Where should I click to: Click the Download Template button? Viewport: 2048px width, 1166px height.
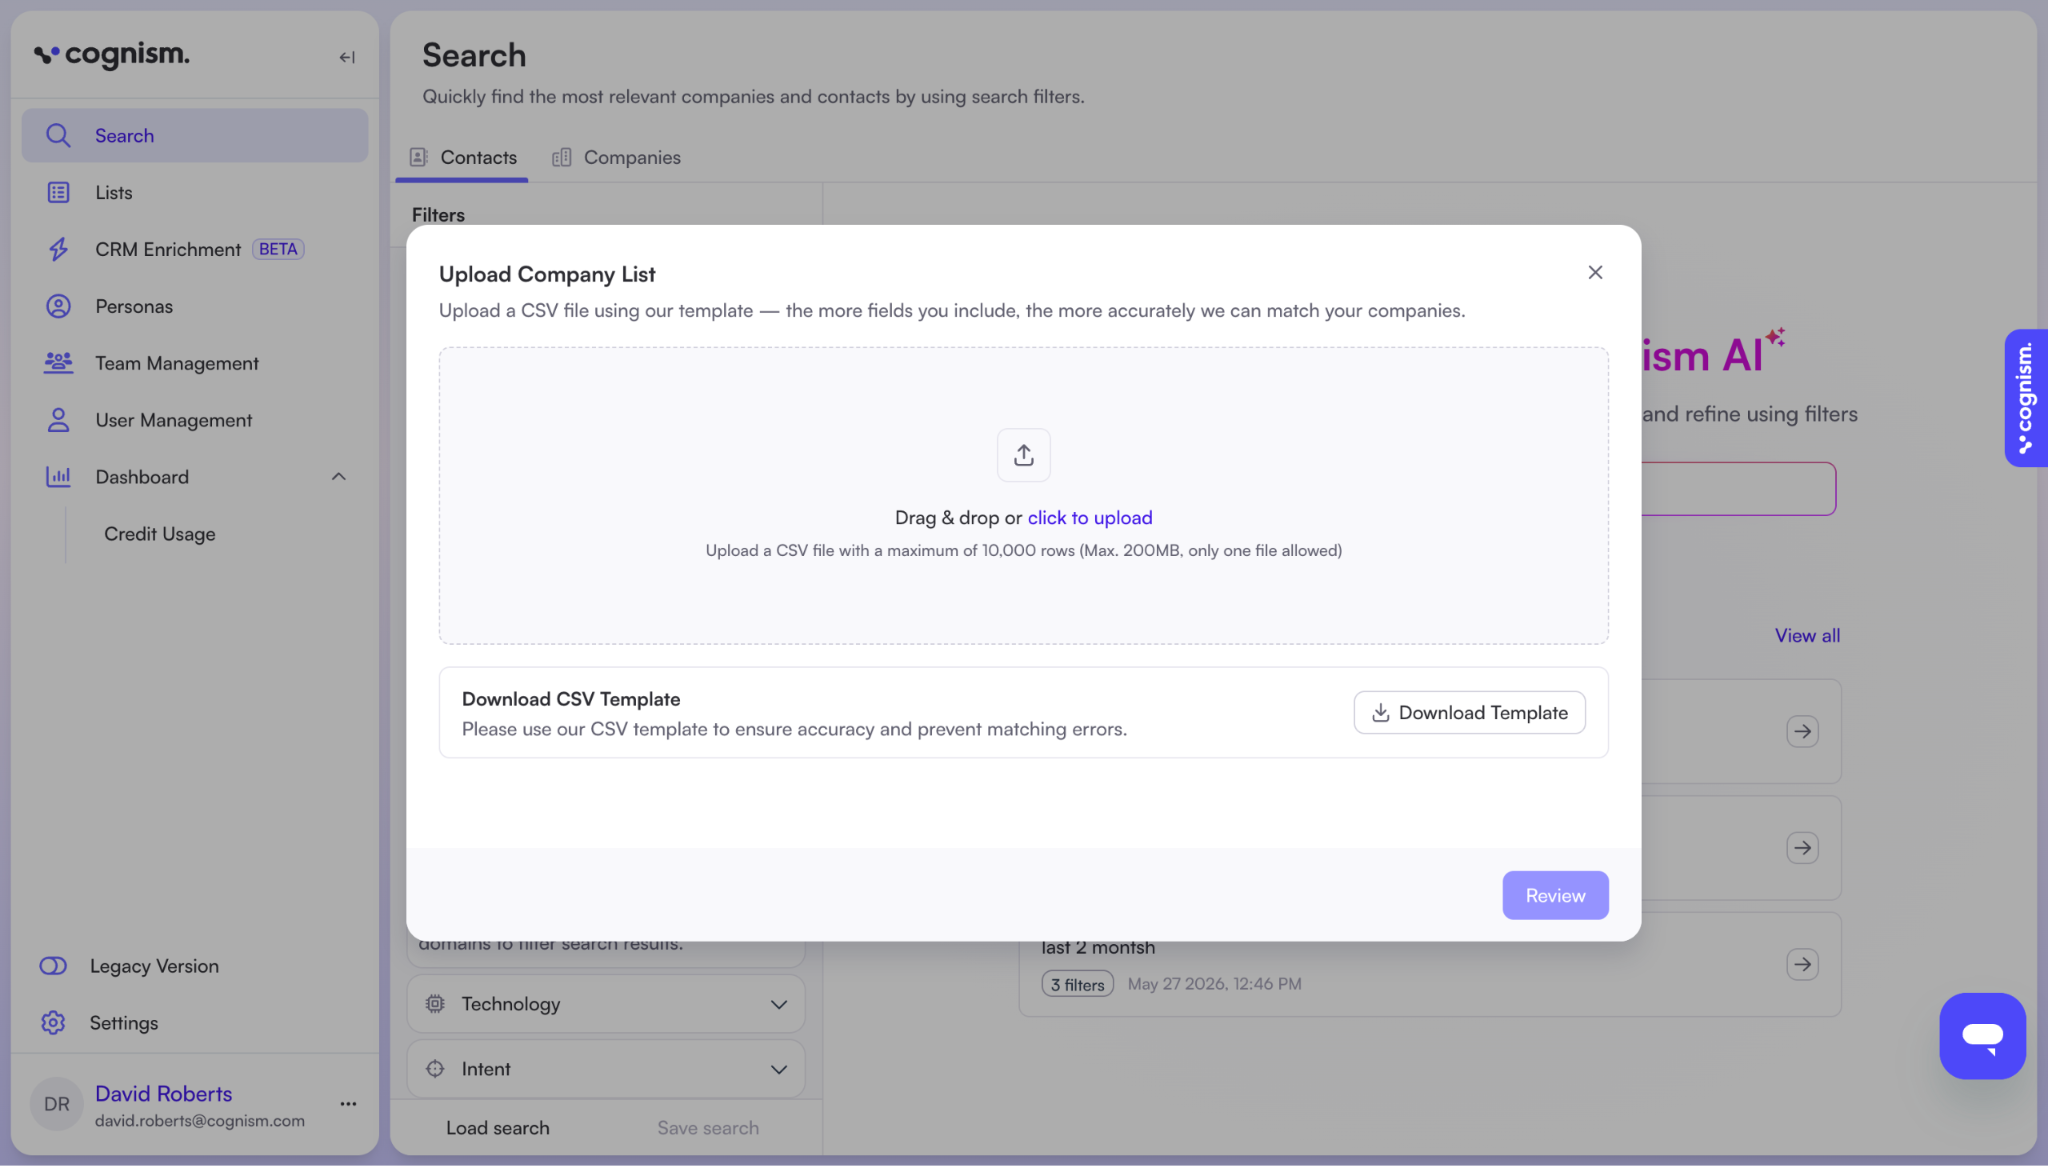point(1469,712)
